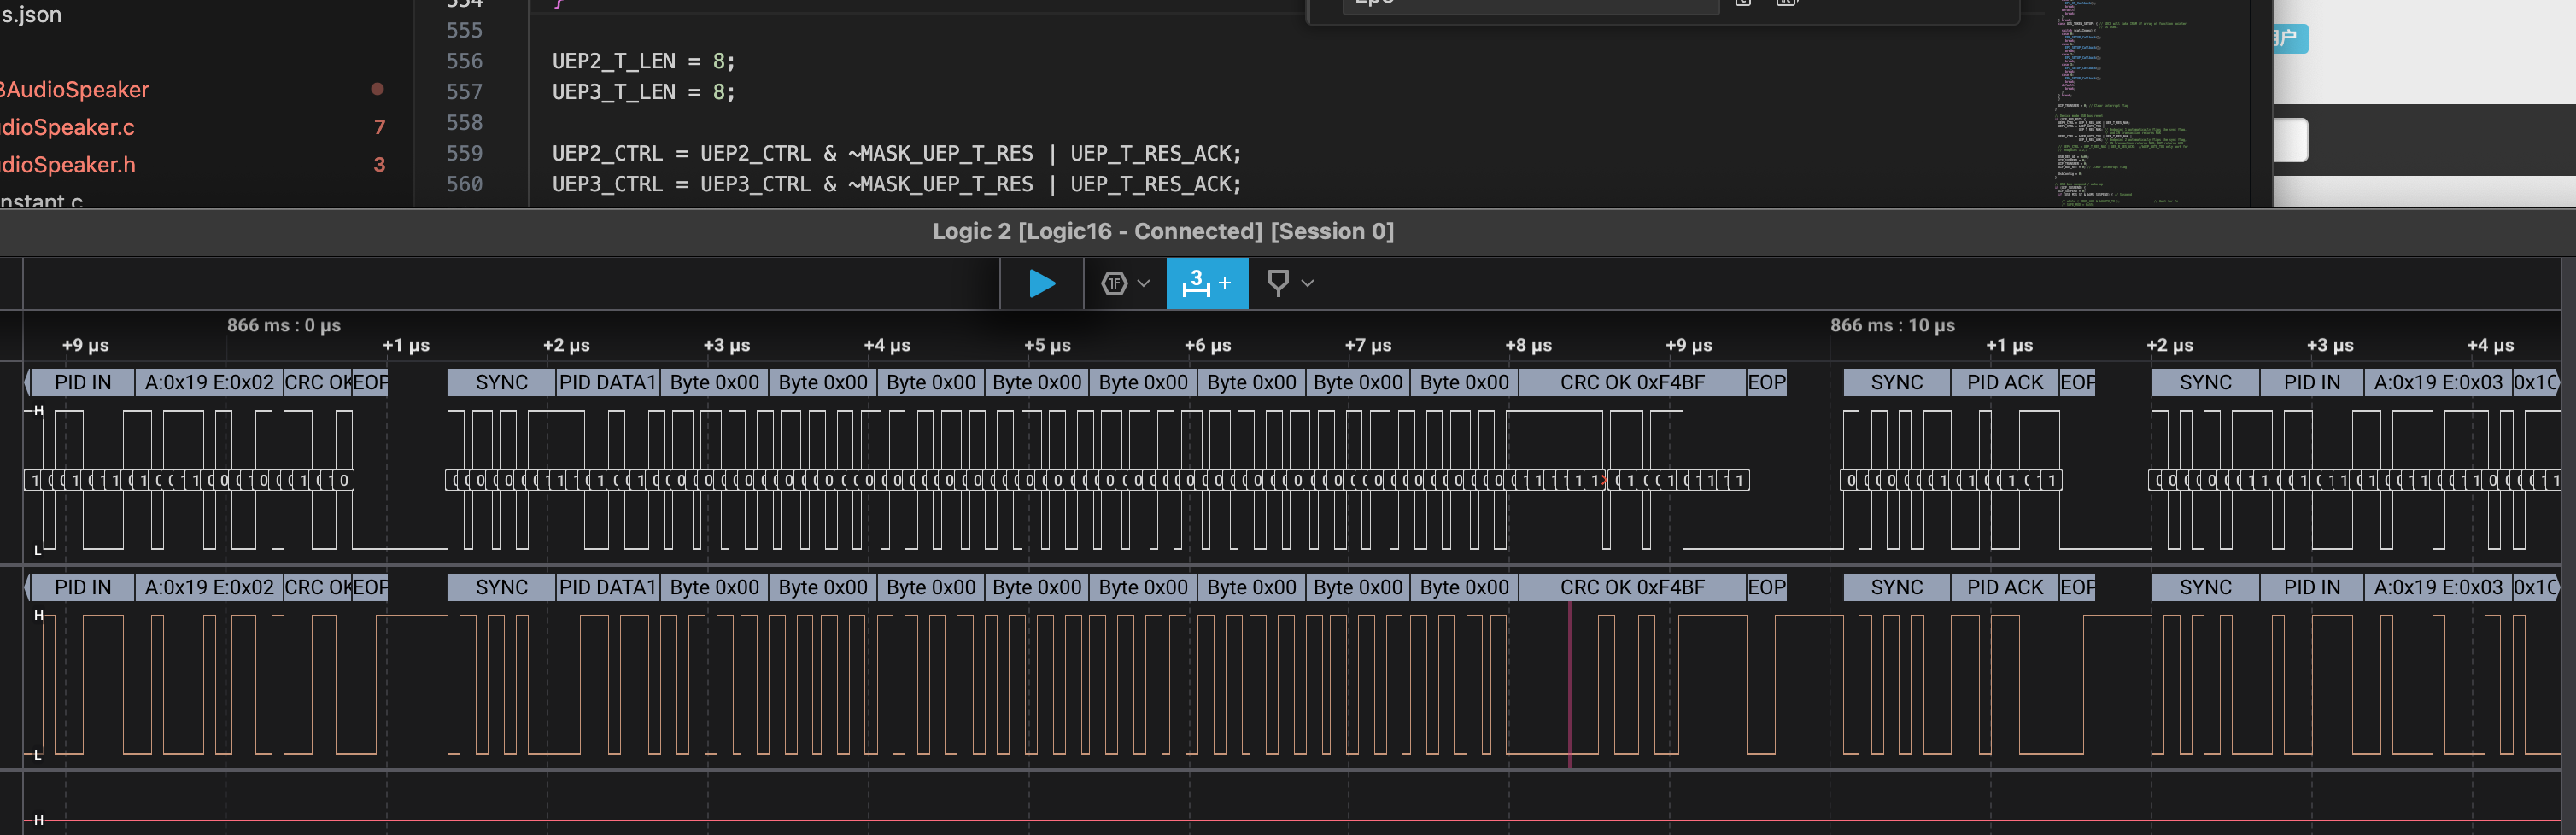
Task: Click the +8 µs tick on the time ruler
Action: (x=1528, y=345)
